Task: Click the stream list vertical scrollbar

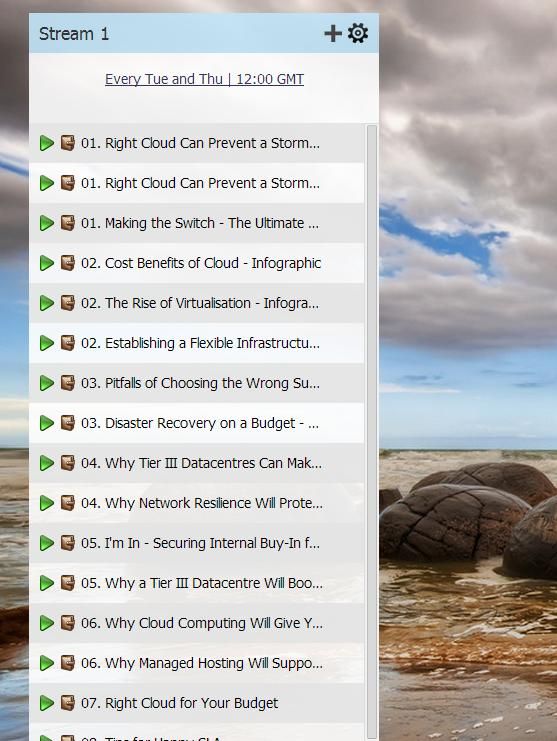Action: [372, 431]
